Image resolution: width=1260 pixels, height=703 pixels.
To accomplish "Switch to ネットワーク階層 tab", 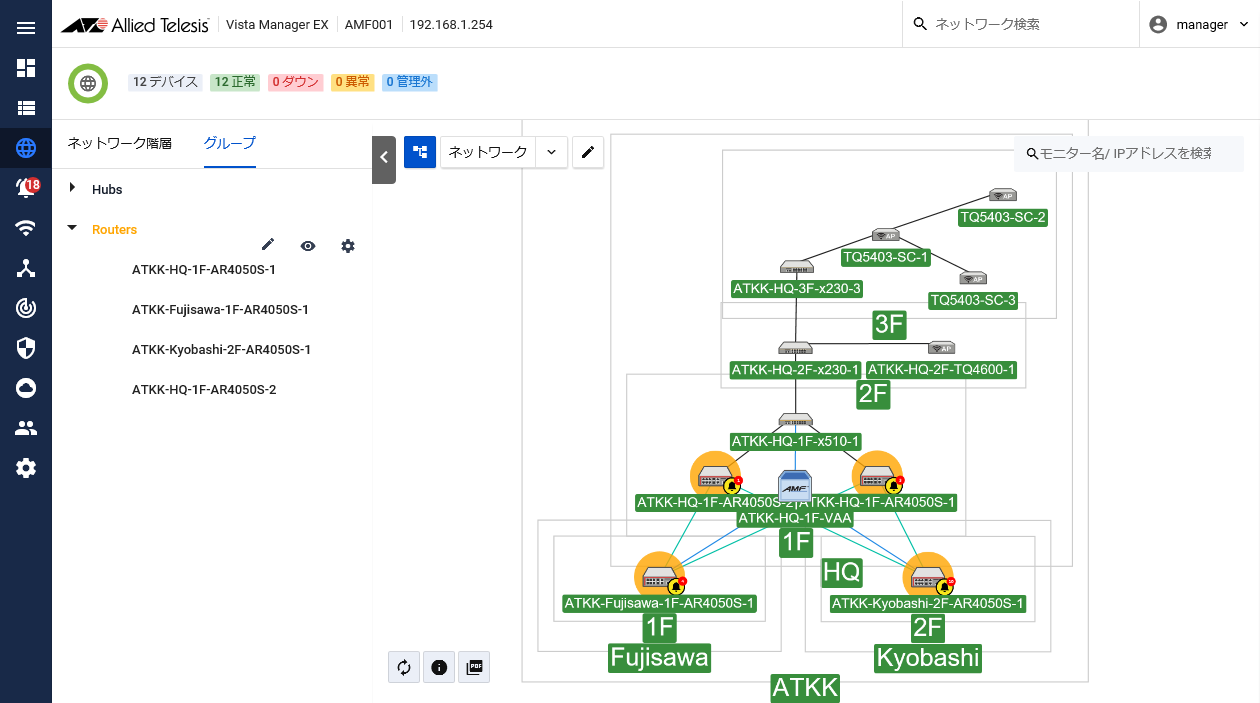I will 120,143.
